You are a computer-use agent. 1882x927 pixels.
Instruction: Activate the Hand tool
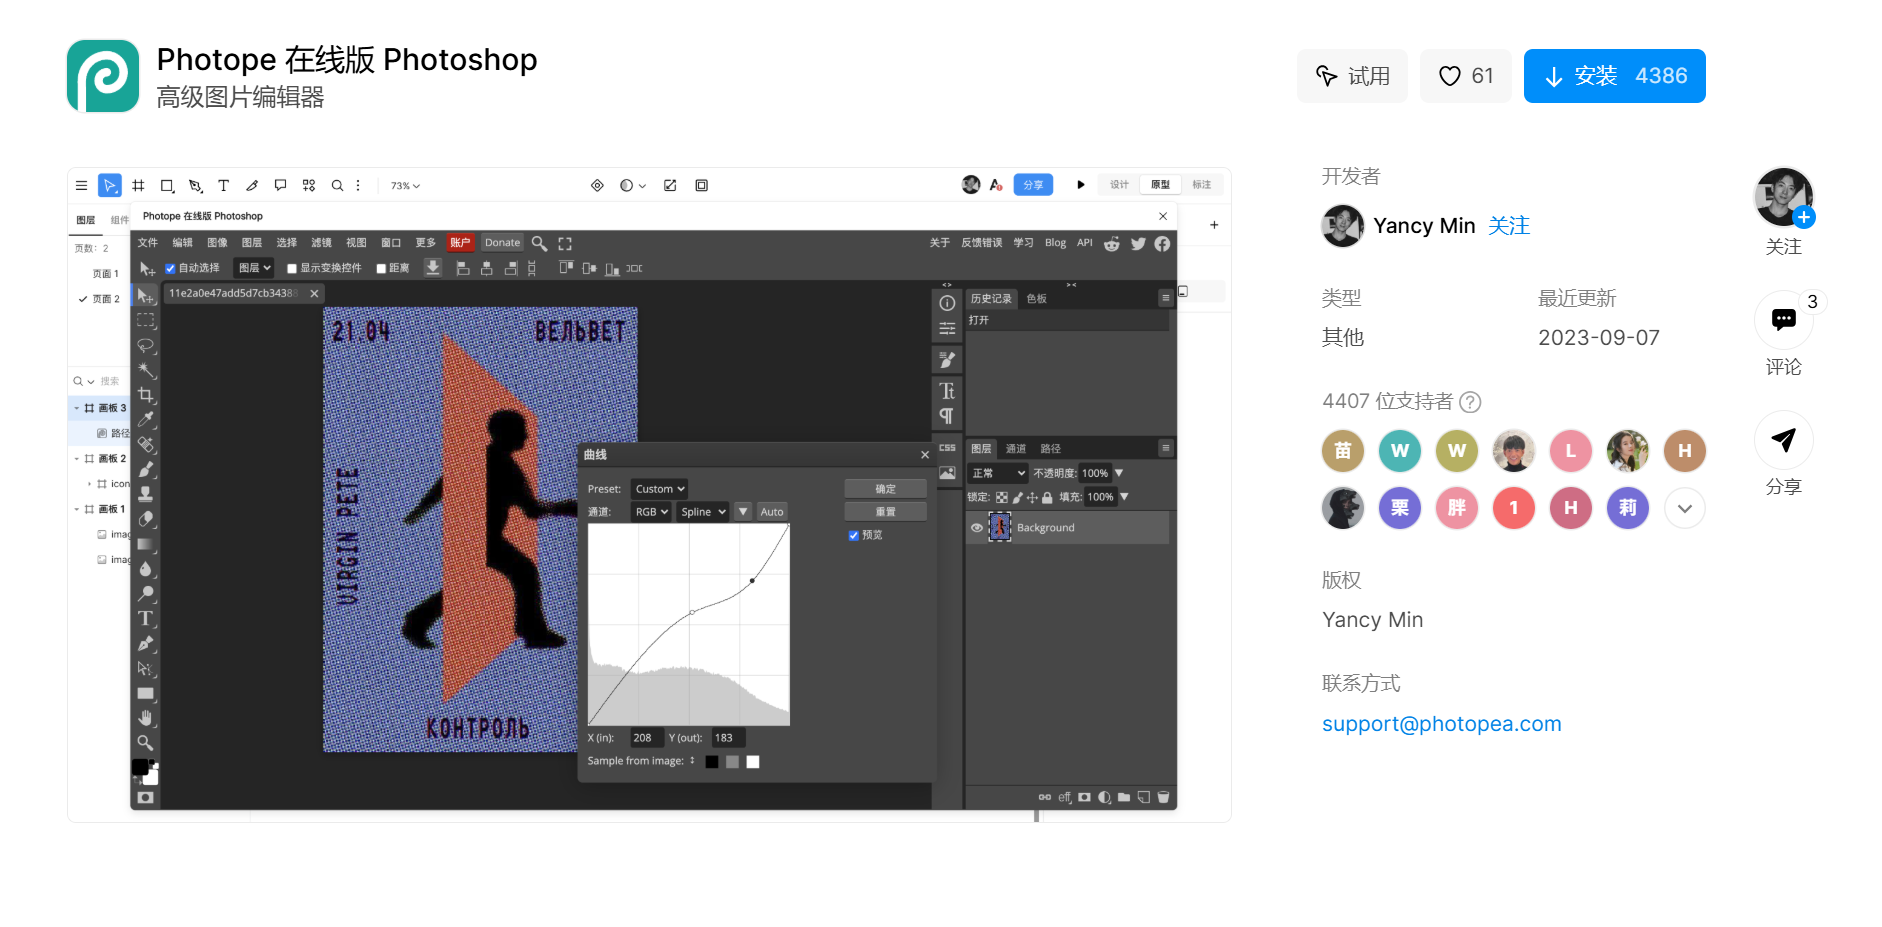click(x=147, y=717)
